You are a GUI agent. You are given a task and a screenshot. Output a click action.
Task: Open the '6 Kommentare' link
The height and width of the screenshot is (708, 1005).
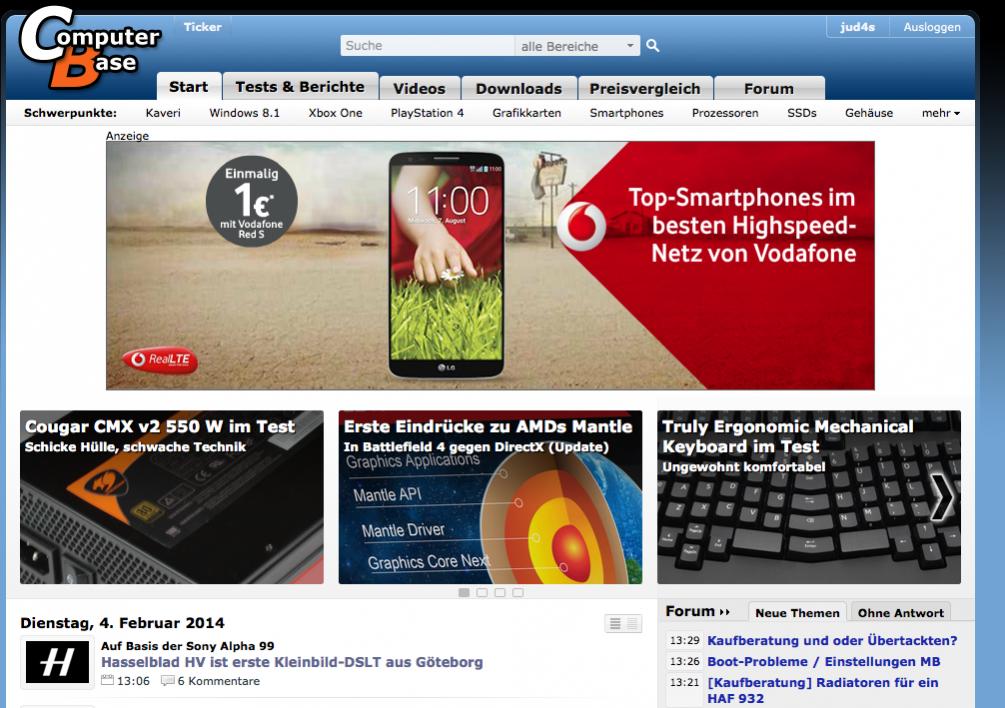pos(219,681)
